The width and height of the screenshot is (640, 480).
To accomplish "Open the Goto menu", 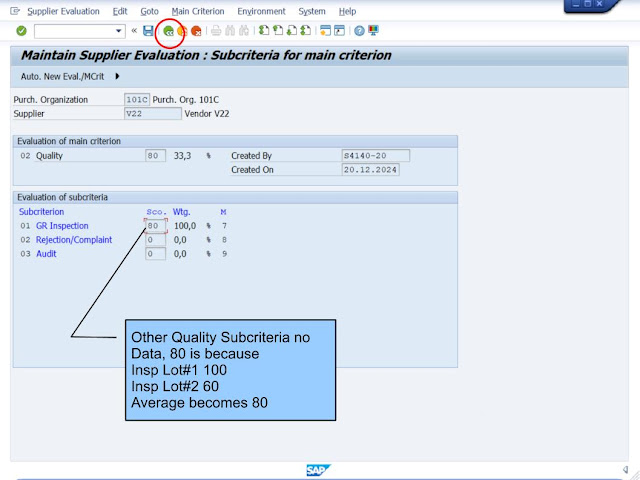I will click(149, 11).
